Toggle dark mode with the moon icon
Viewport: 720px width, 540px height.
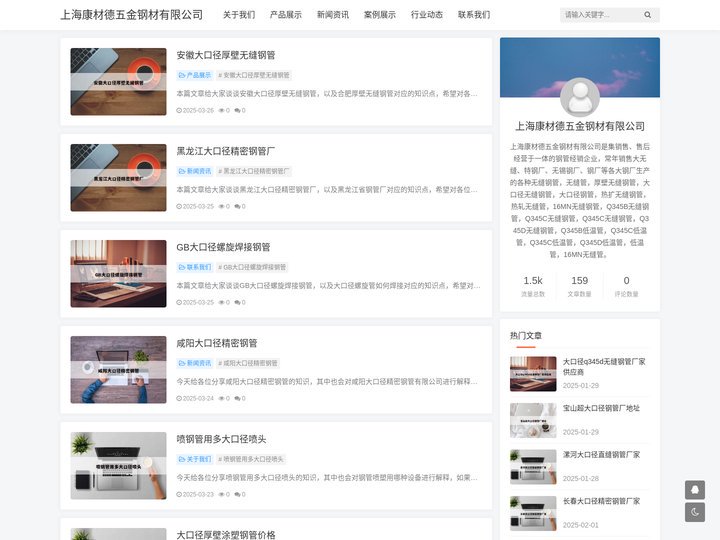[695, 512]
